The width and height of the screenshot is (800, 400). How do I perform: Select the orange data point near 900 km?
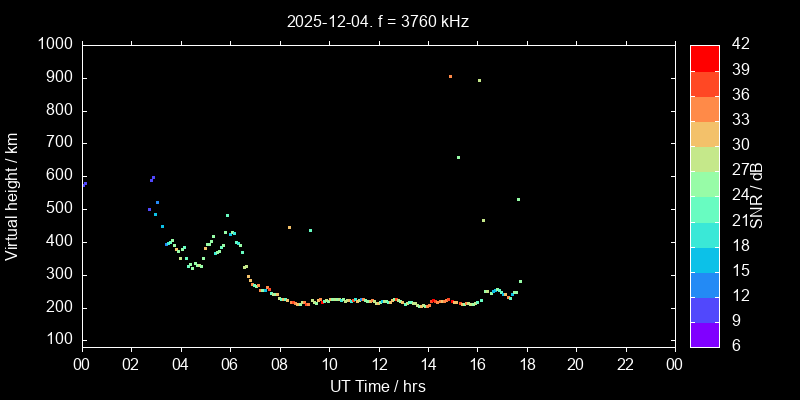pos(450,76)
